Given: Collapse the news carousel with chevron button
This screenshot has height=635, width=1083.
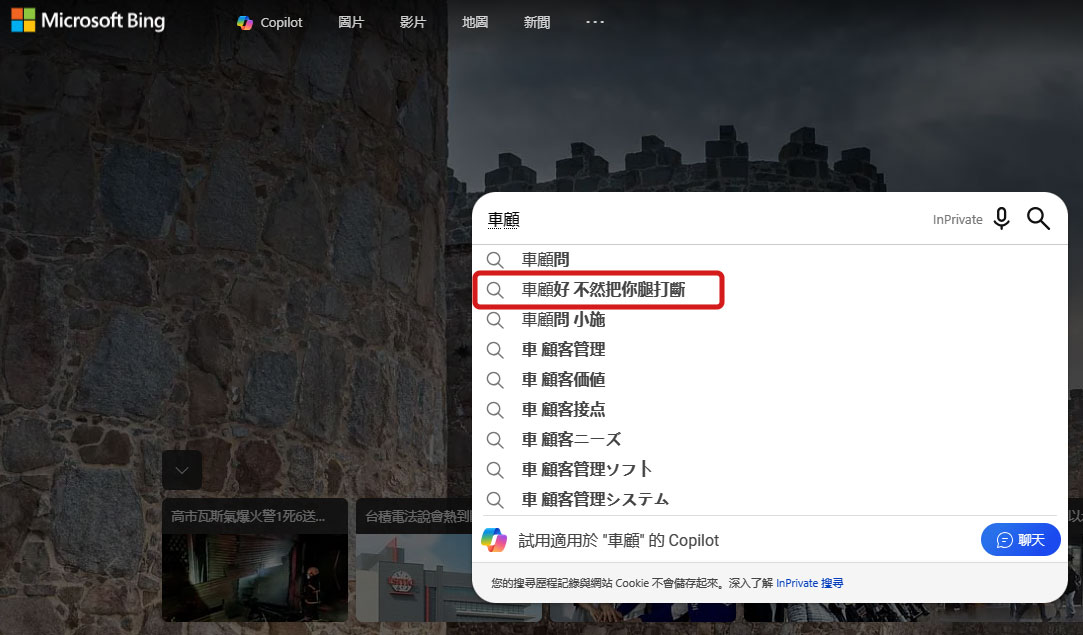Looking at the screenshot, I should coord(182,470).
